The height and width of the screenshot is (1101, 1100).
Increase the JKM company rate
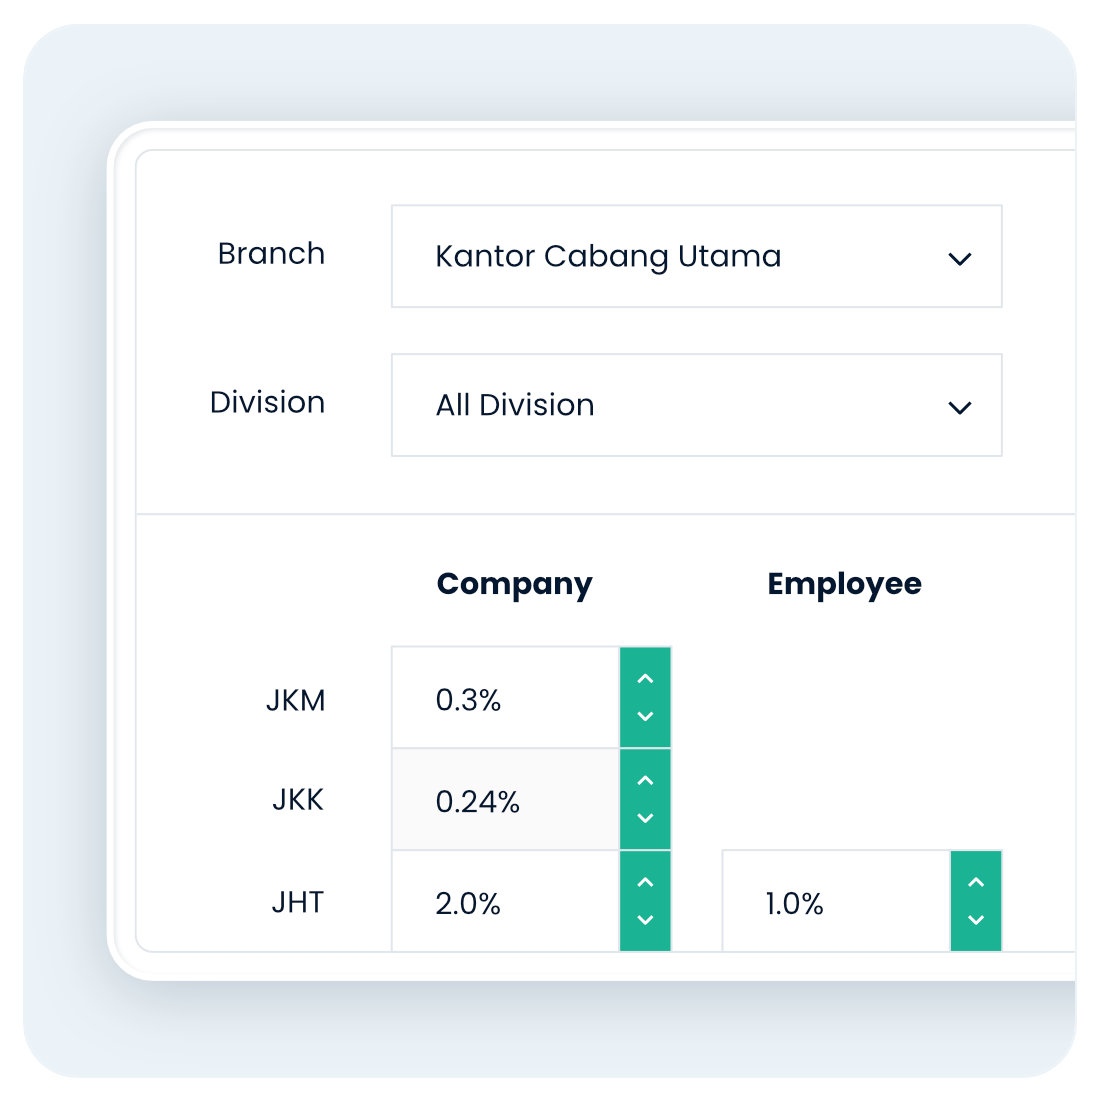[x=645, y=679]
